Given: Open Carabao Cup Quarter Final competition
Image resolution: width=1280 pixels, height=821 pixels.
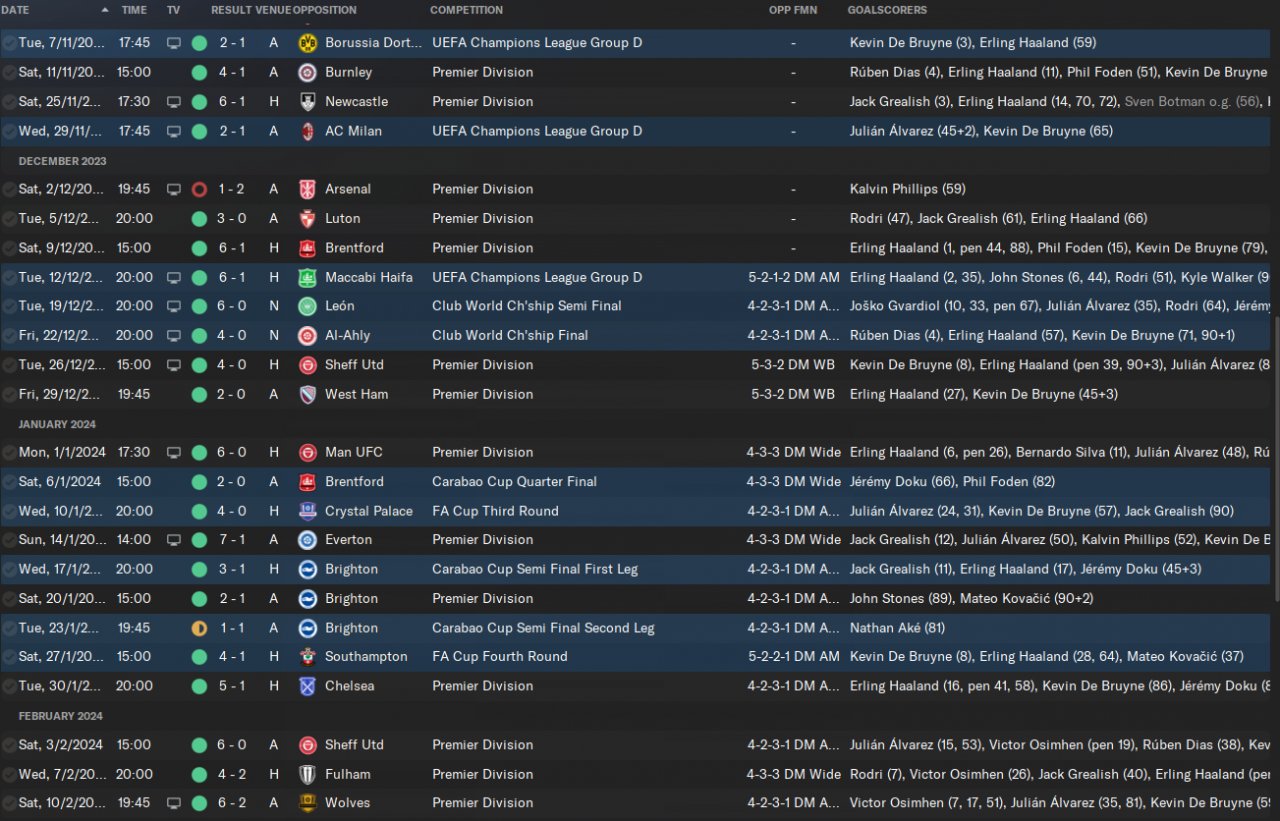Looking at the screenshot, I should click(x=514, y=482).
